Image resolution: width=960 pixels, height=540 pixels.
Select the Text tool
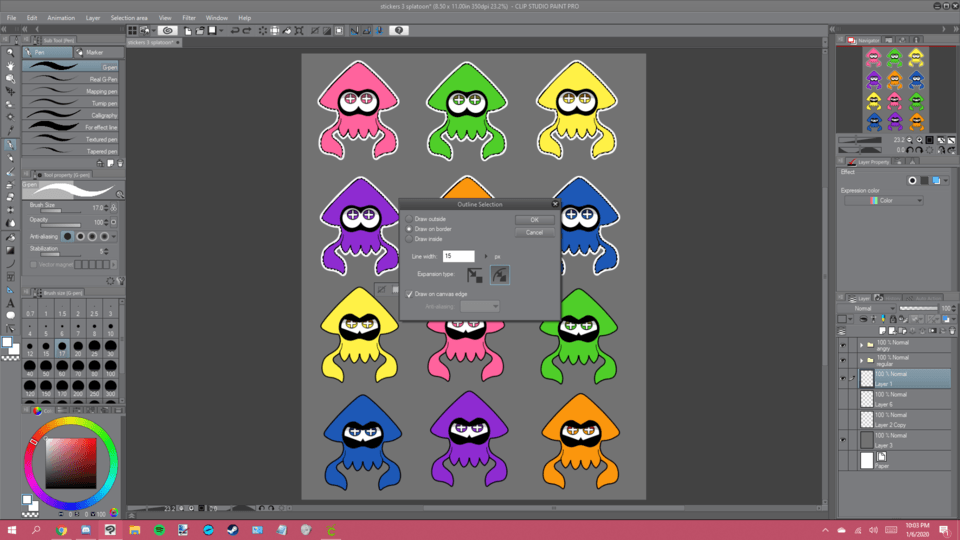[10, 303]
